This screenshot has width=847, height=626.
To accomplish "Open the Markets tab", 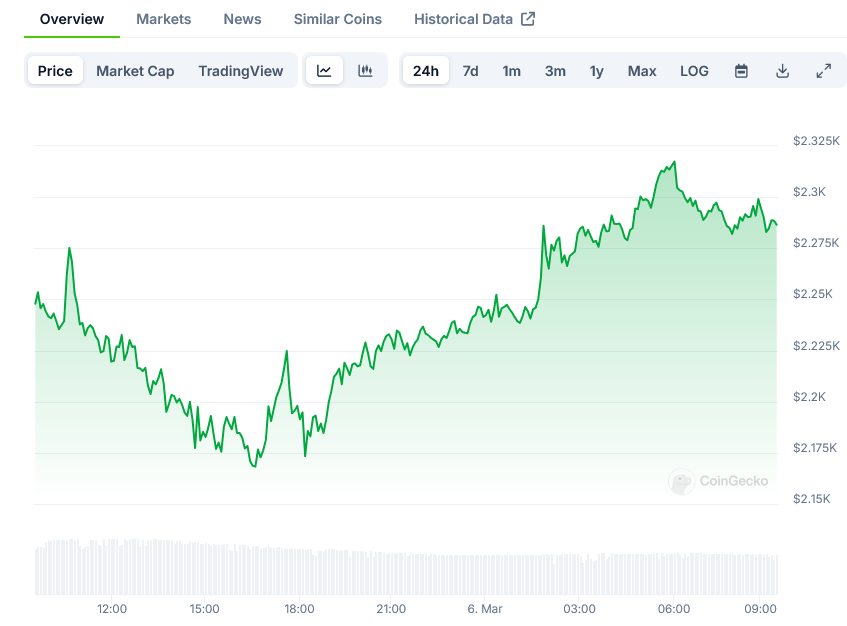I will coord(163,19).
